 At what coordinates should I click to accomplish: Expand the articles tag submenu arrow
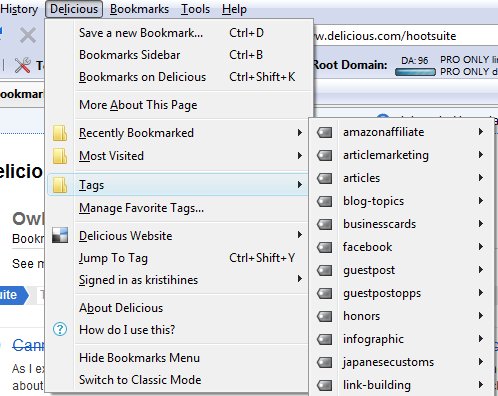(x=481, y=178)
